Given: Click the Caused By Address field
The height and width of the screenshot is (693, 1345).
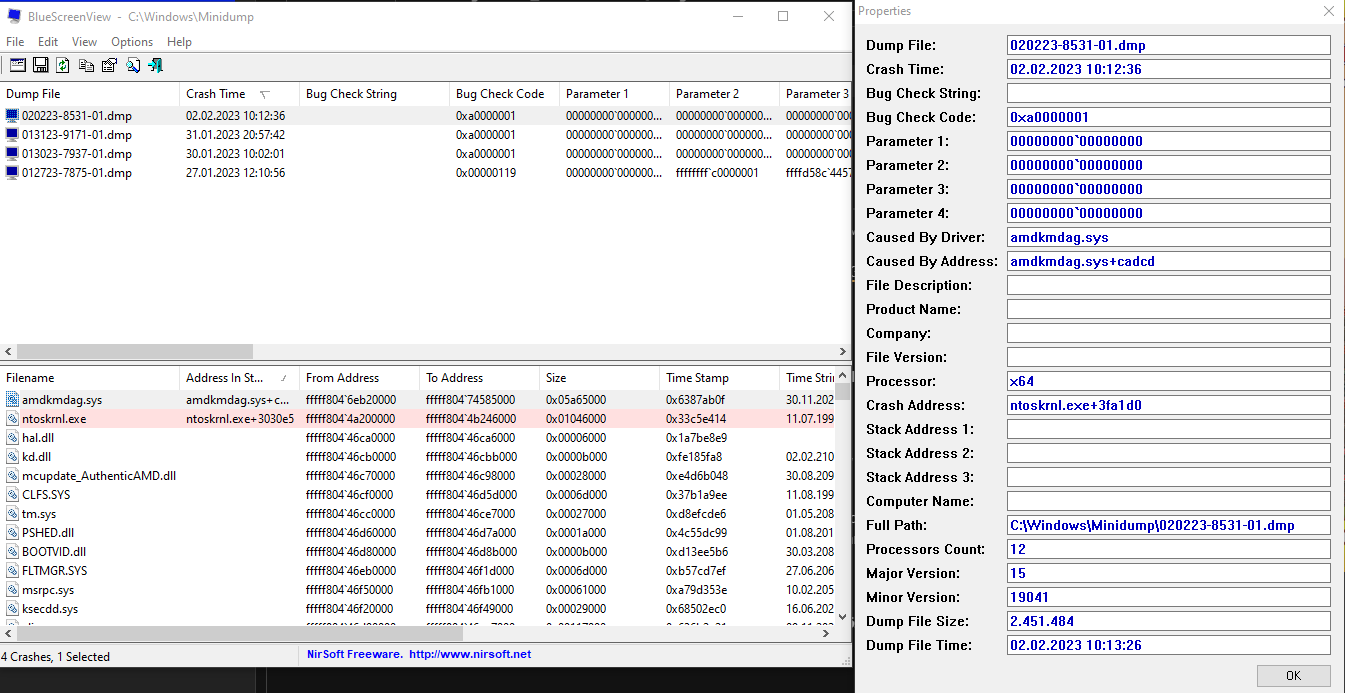Looking at the screenshot, I should click(1169, 261).
